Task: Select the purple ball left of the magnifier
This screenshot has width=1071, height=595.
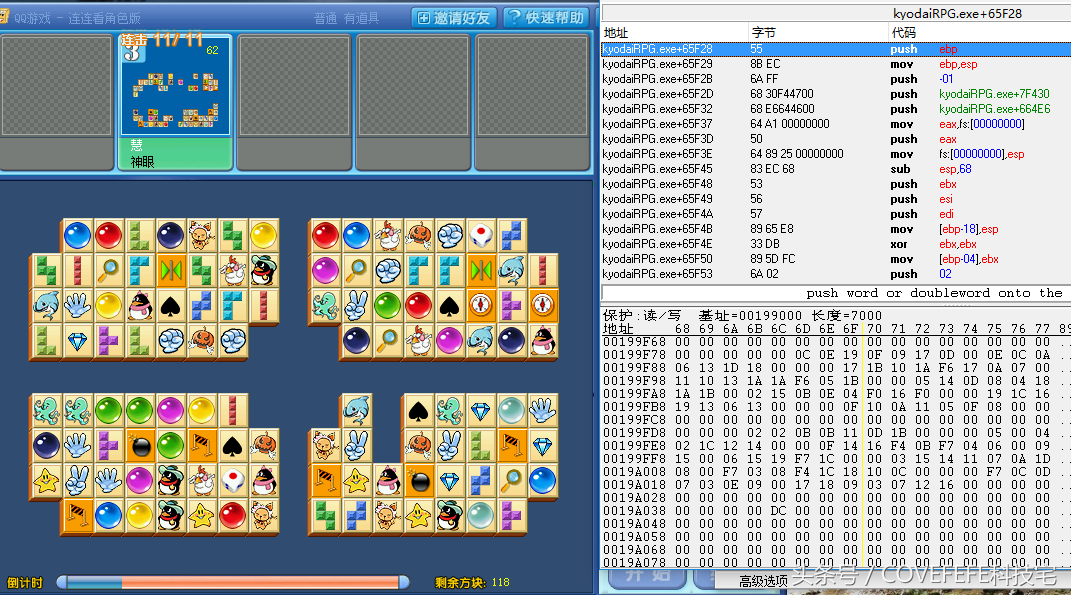Action: pyautogui.click(x=326, y=271)
